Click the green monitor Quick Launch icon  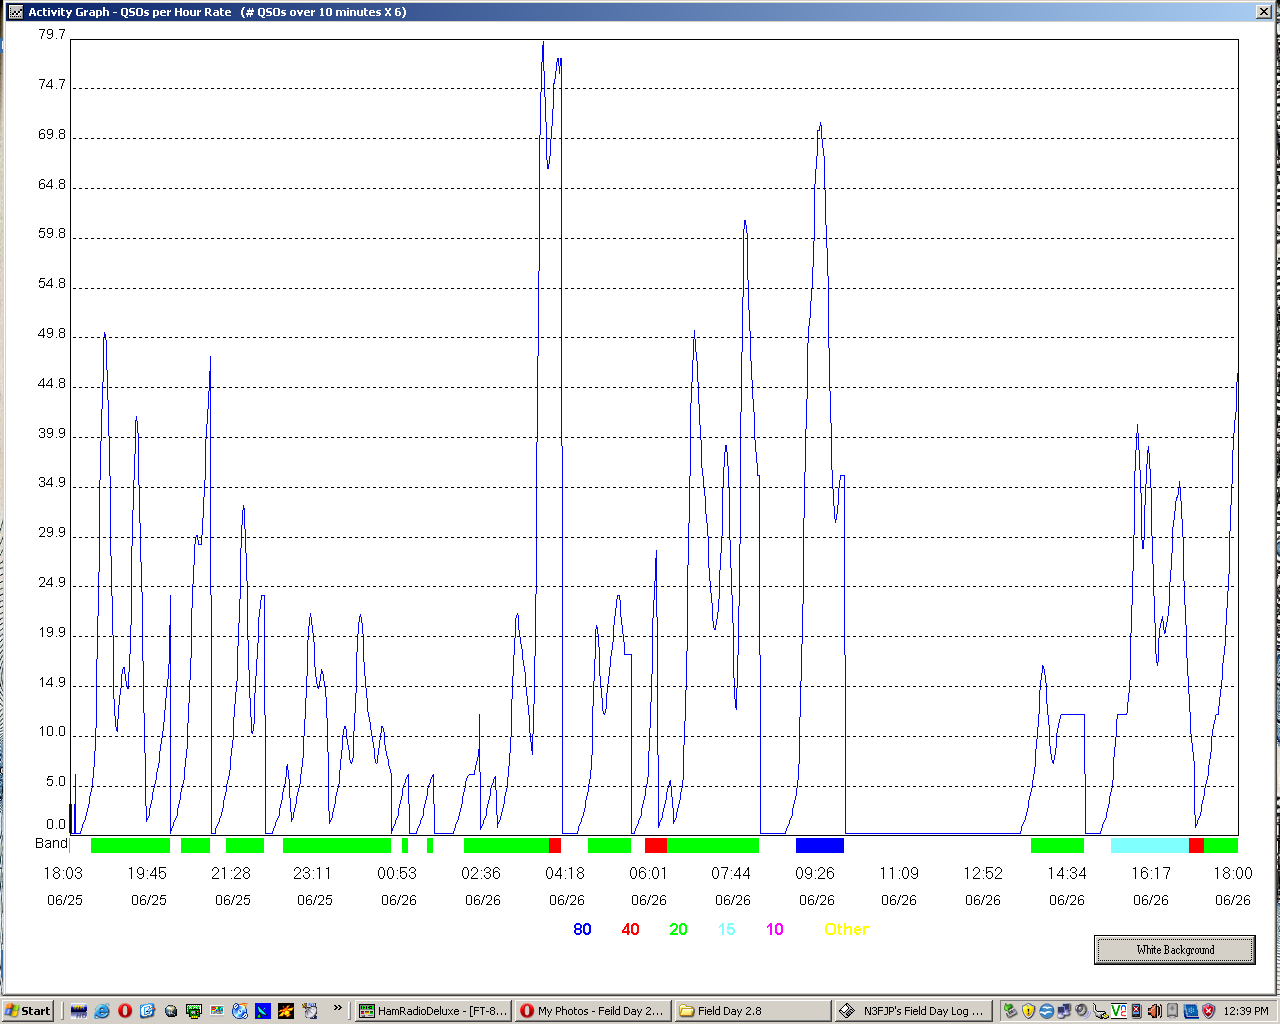(194, 1011)
